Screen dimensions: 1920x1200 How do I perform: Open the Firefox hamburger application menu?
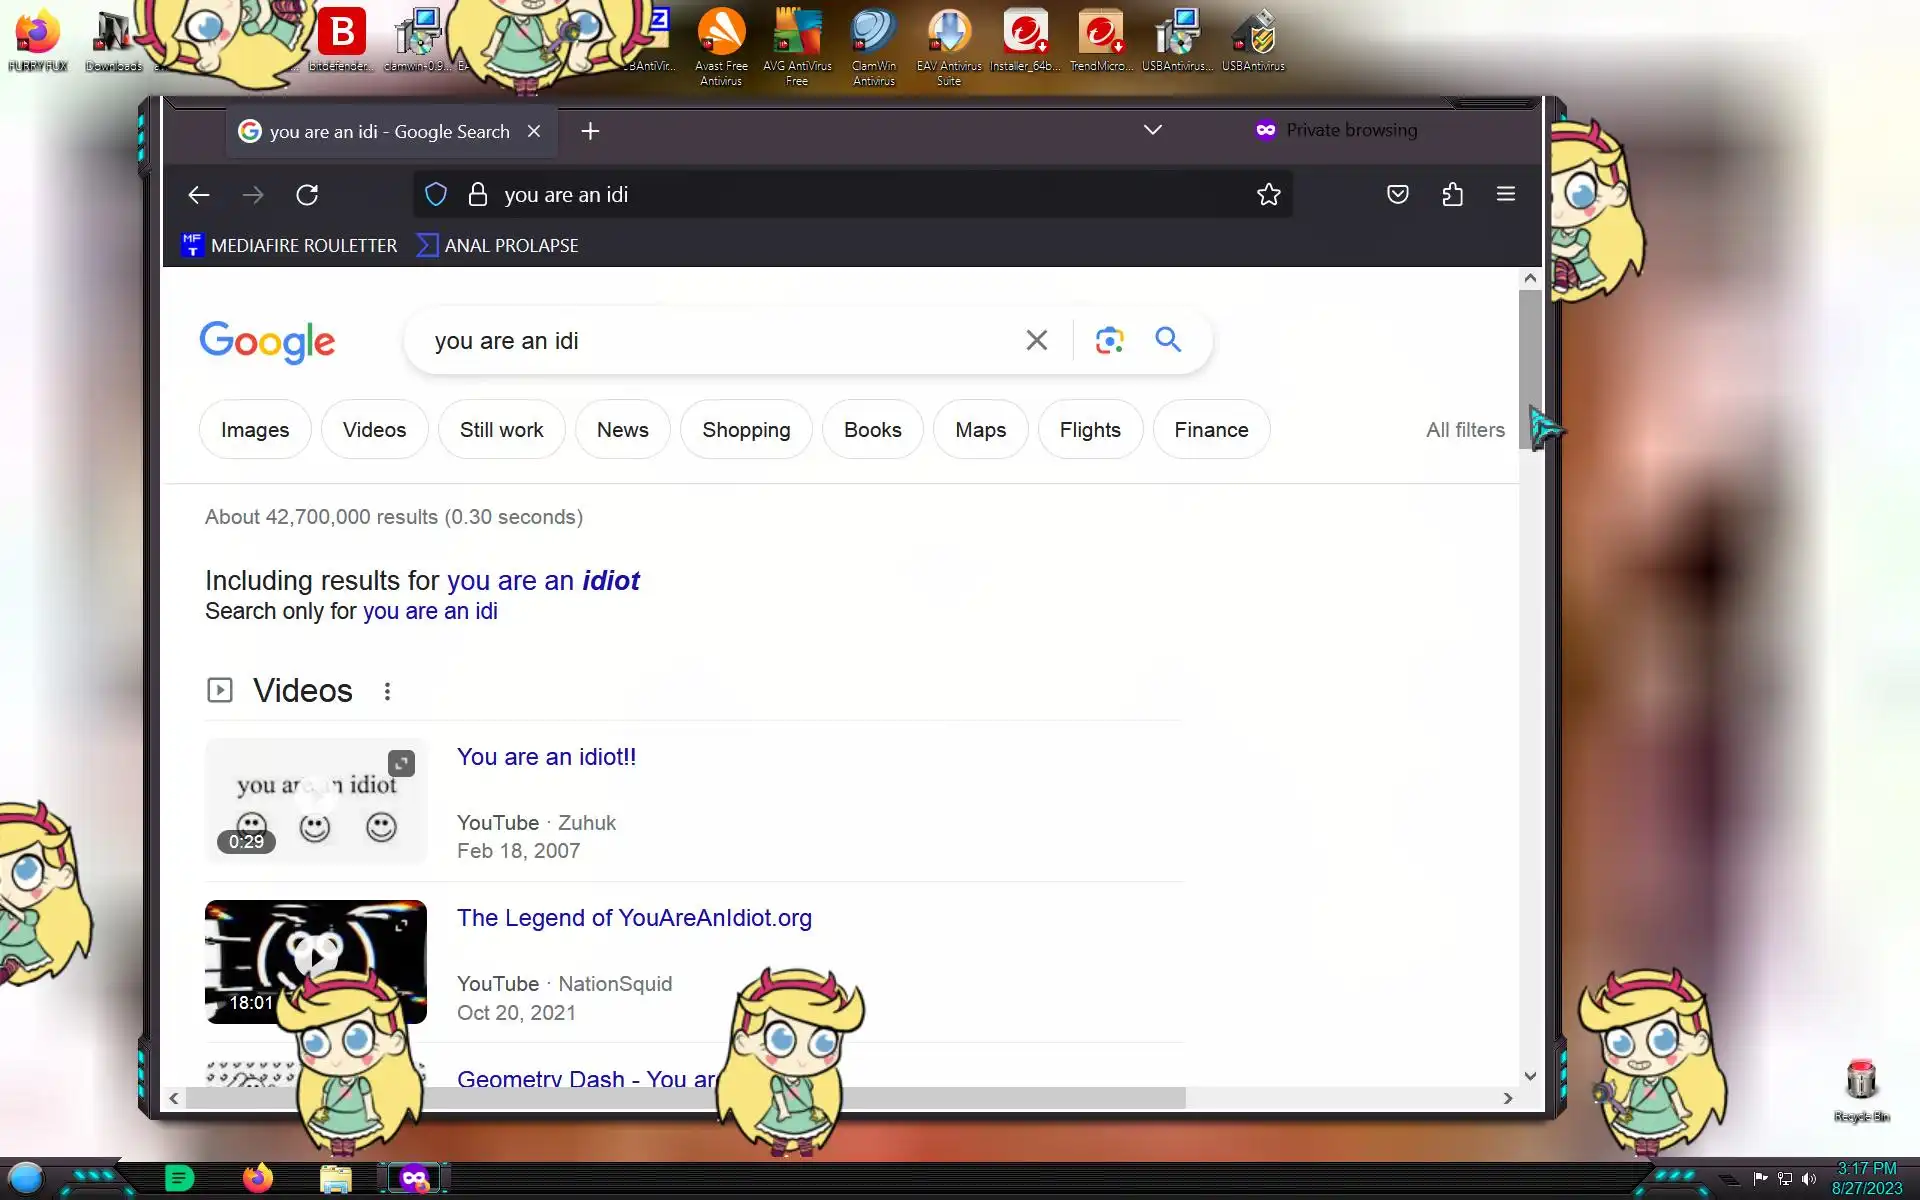pos(1505,195)
